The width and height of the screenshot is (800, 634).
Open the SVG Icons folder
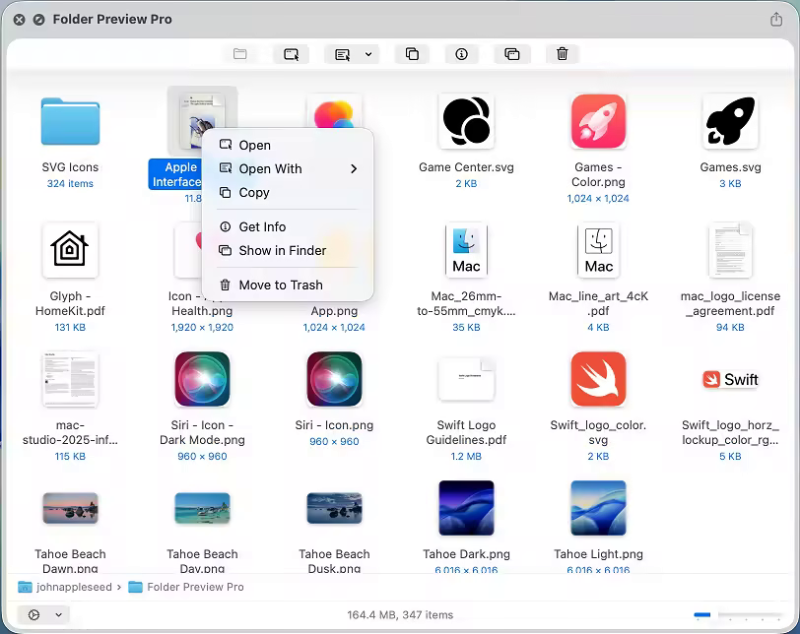(x=70, y=123)
